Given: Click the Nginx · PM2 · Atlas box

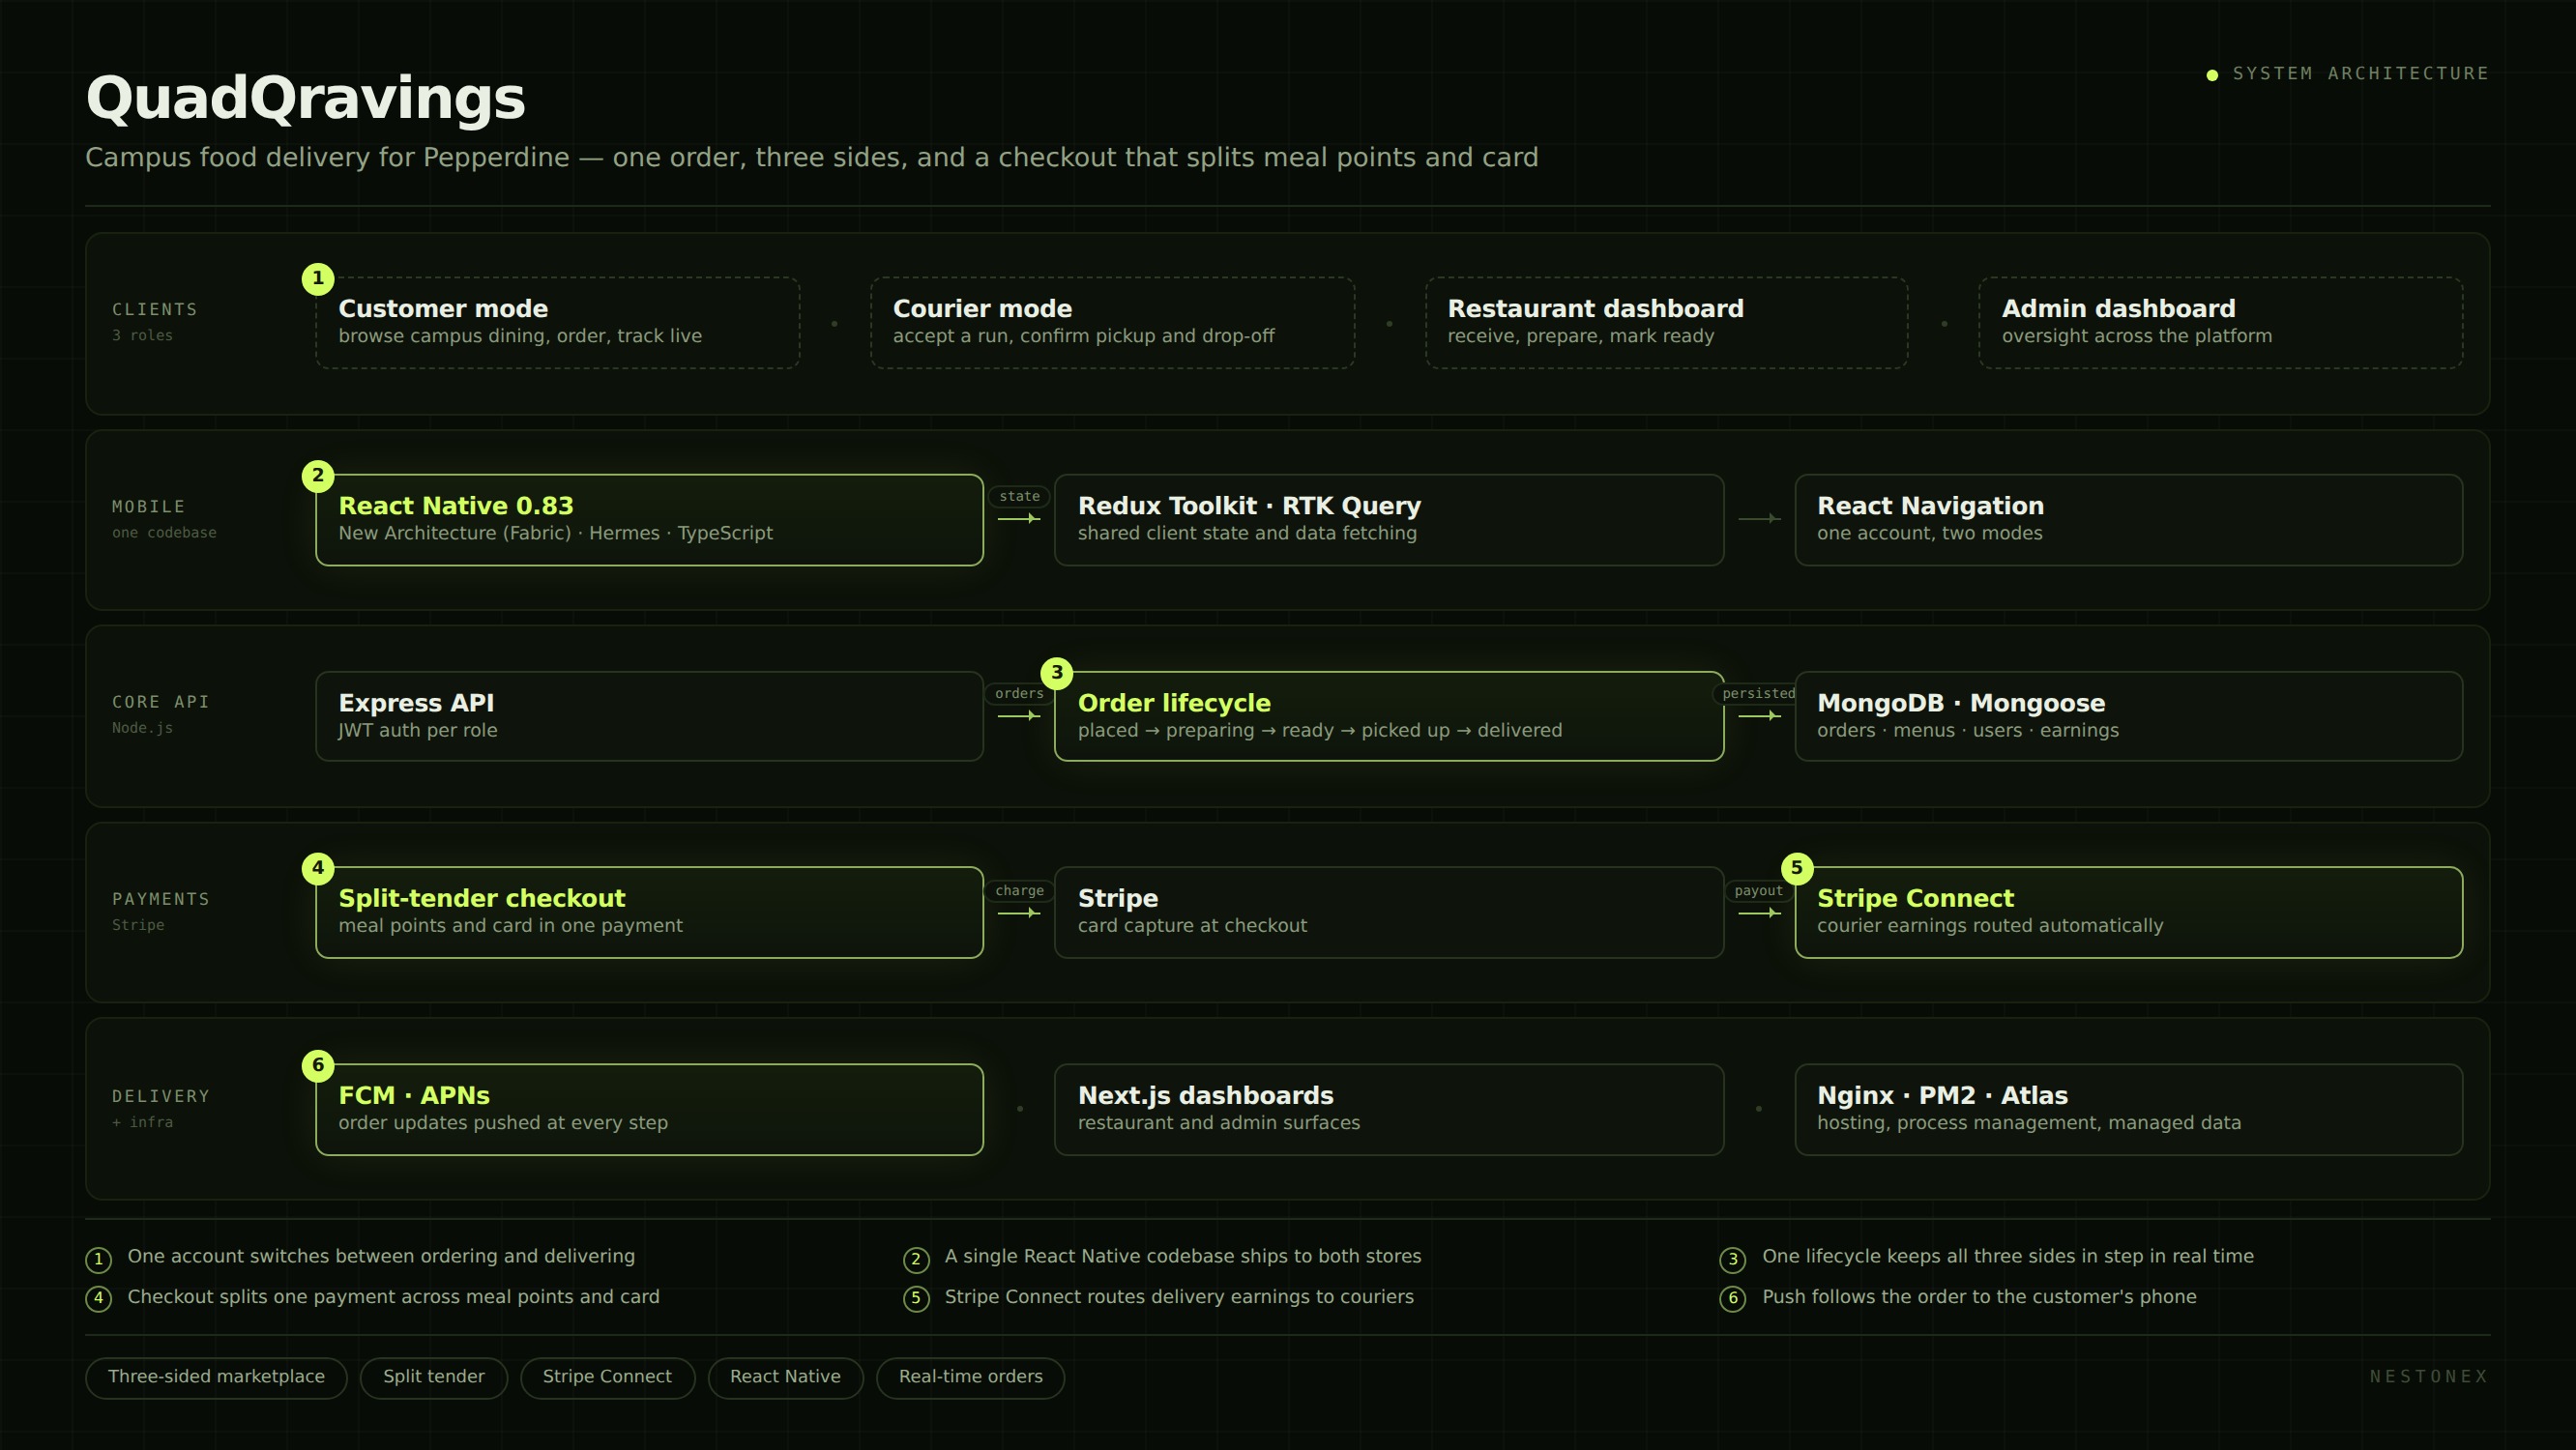Looking at the screenshot, I should (2128, 1109).
